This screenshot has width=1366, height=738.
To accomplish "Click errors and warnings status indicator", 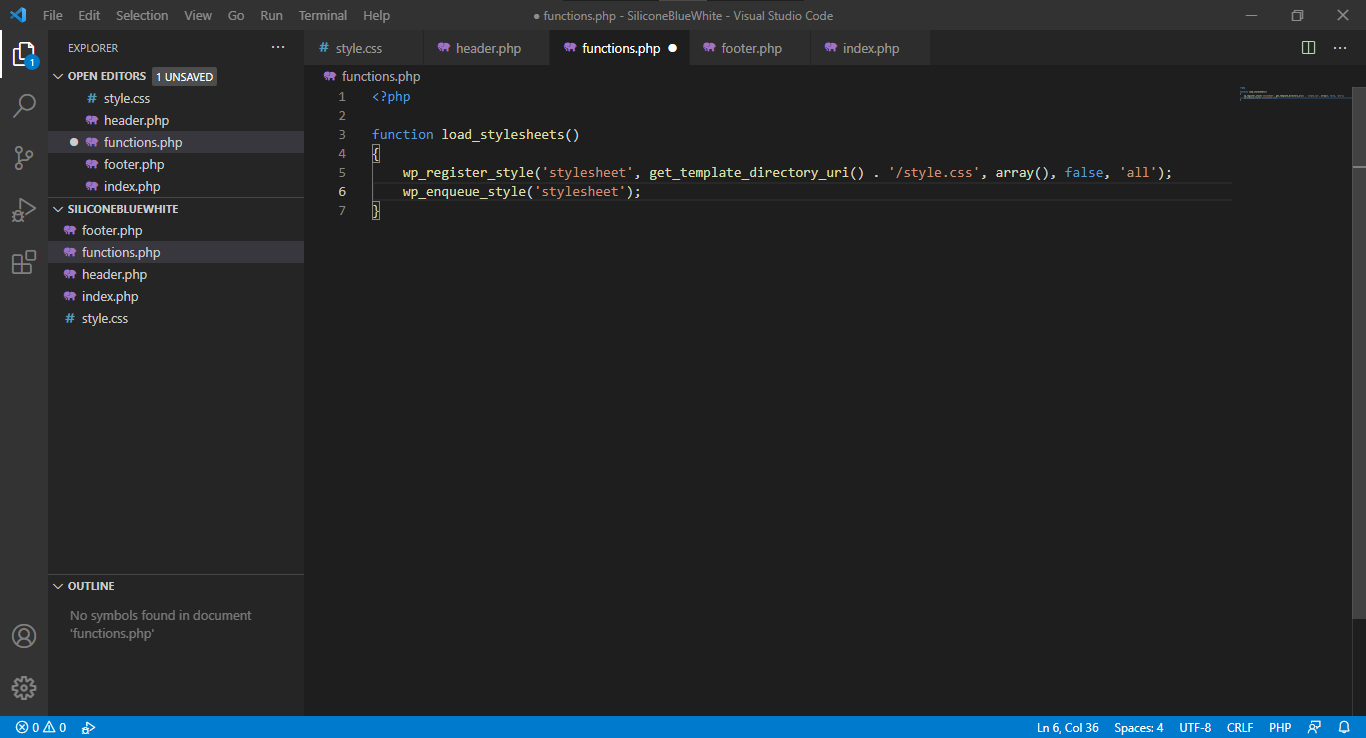I will pos(41,727).
